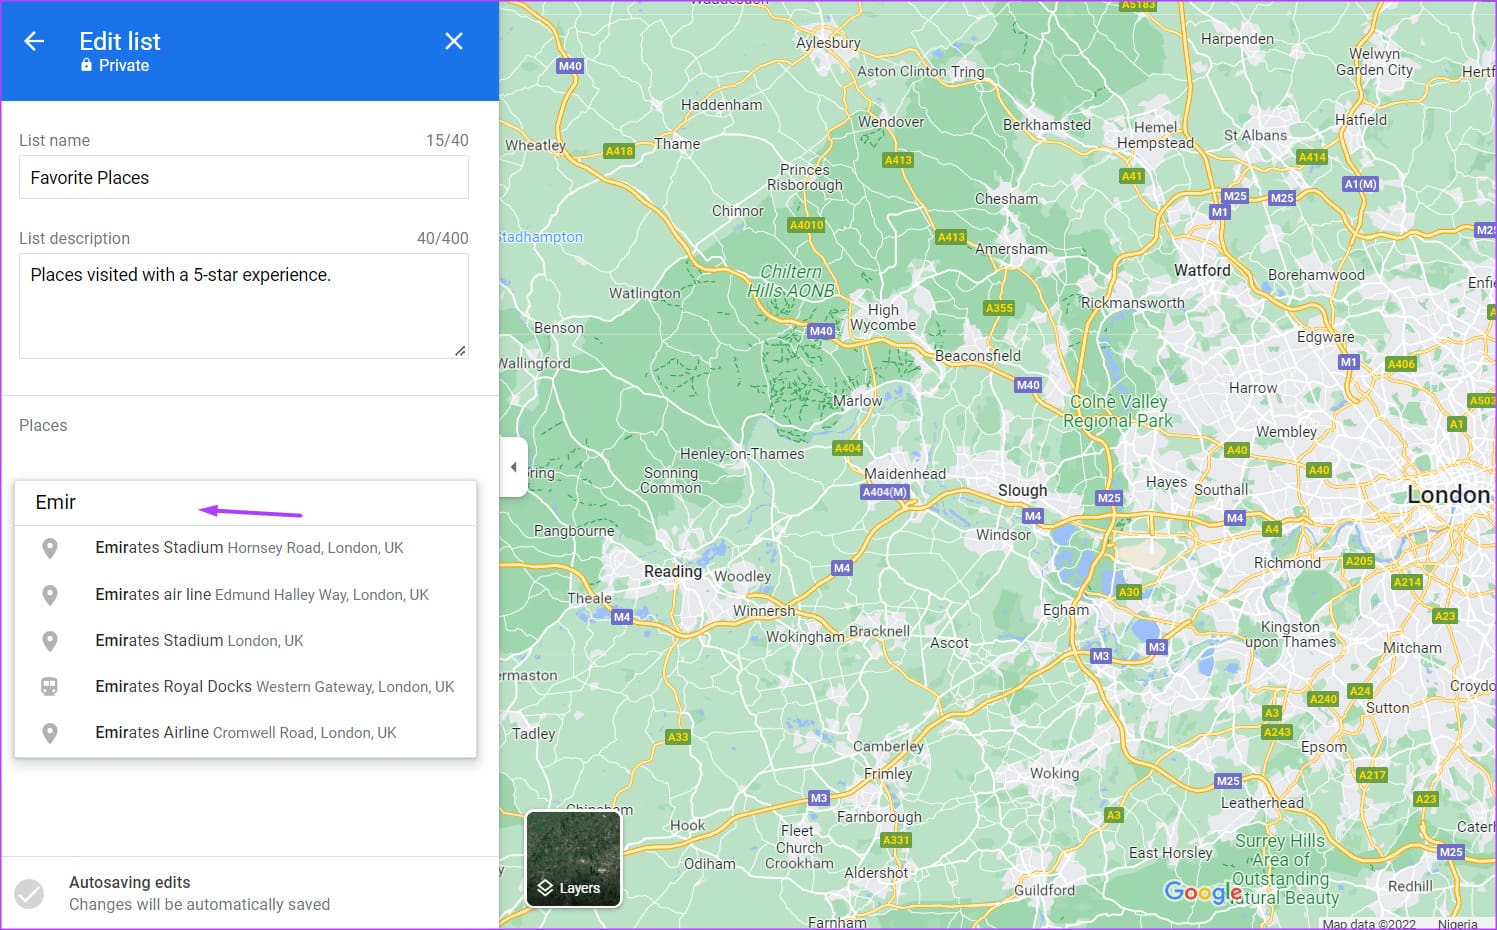The height and width of the screenshot is (930, 1497).
Task: Click the Borehamwood label on map
Action: tap(1316, 275)
